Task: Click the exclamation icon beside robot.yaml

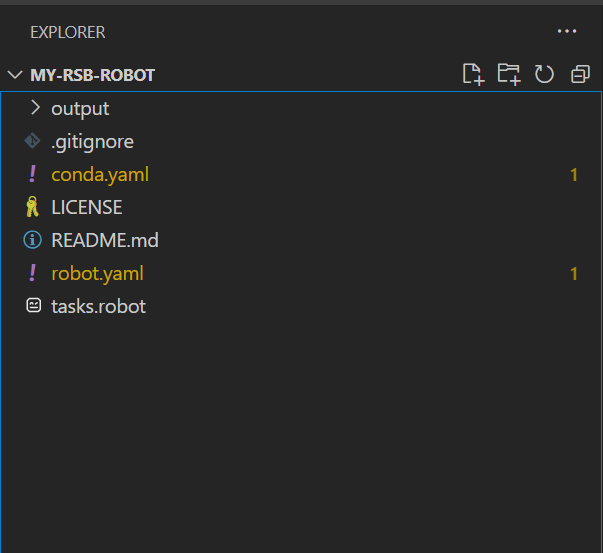Action: coord(33,273)
